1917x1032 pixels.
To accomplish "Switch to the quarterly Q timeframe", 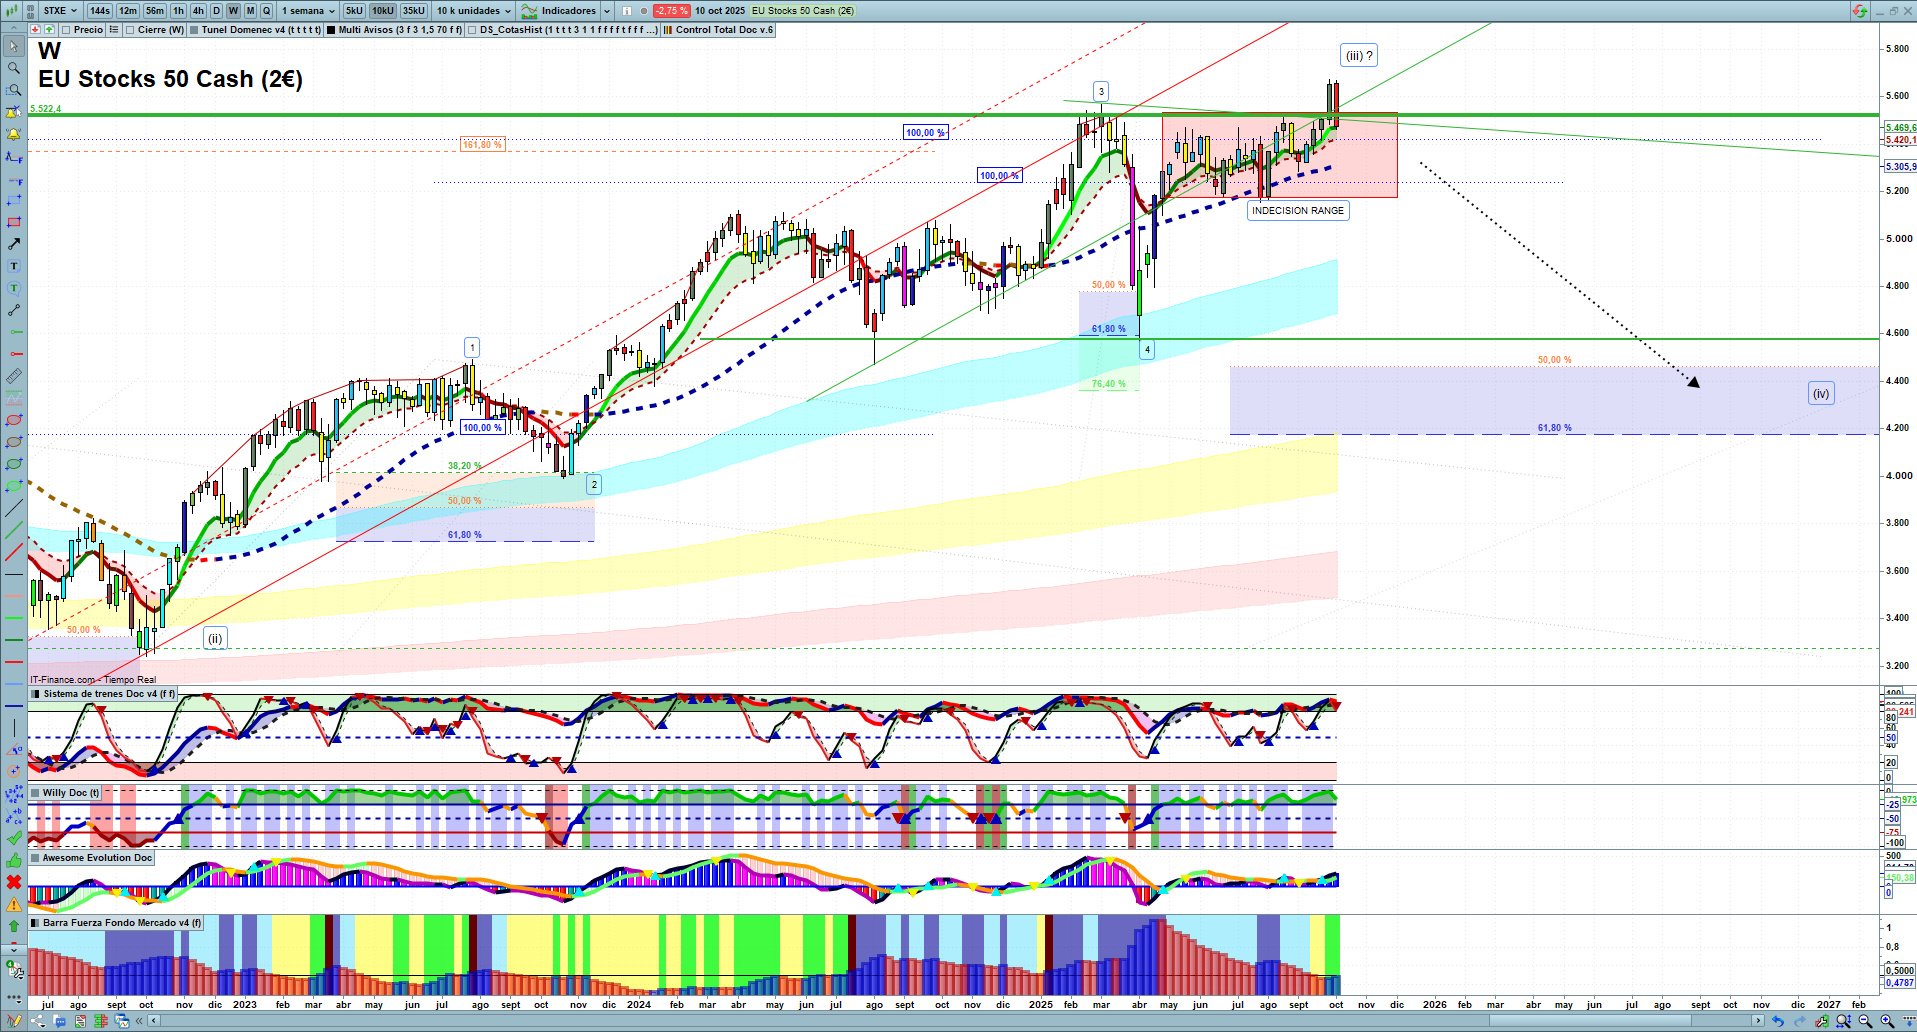I will (x=267, y=11).
